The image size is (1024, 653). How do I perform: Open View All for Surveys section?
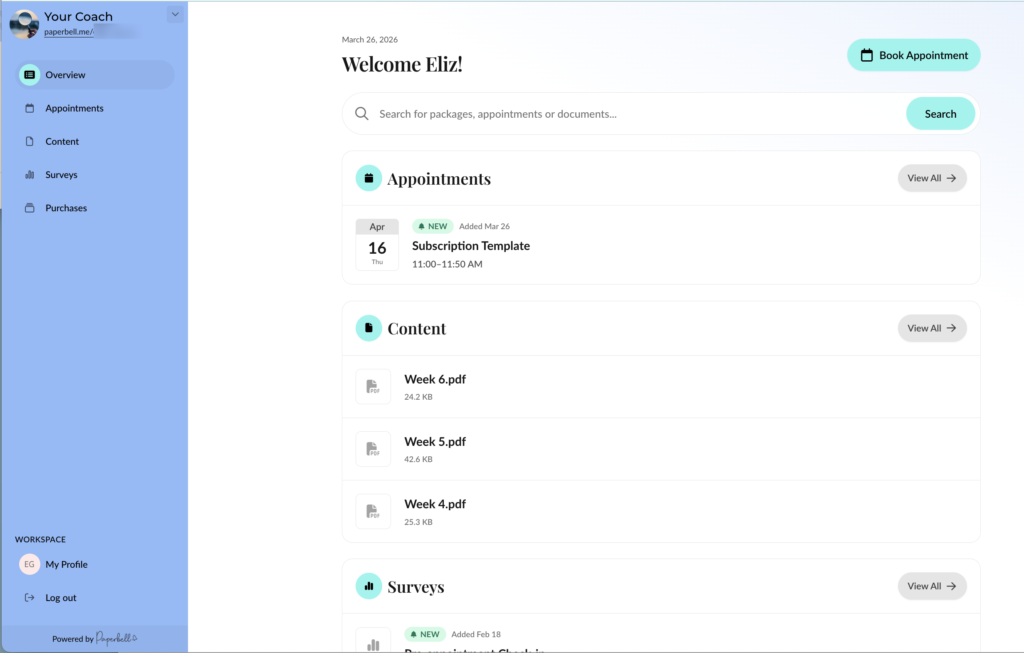pyautogui.click(x=931, y=586)
